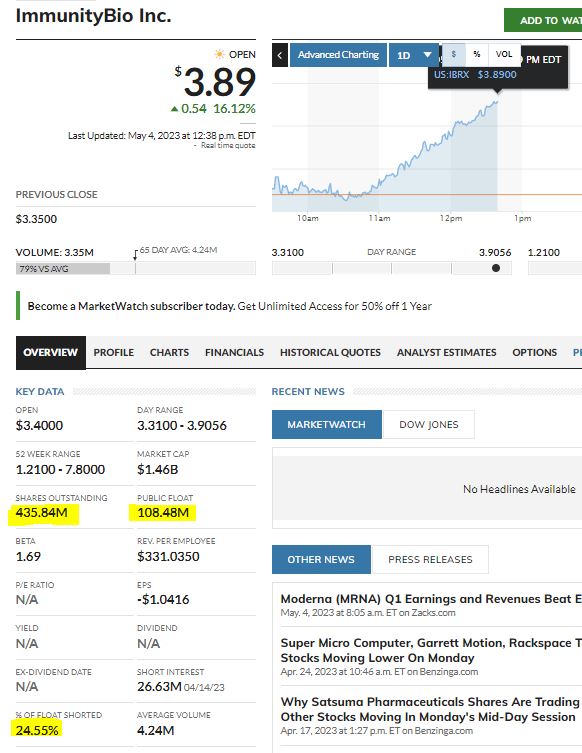582x753 pixels.
Task: Click rev. per employee $331.0350
Action: click(x=168, y=556)
